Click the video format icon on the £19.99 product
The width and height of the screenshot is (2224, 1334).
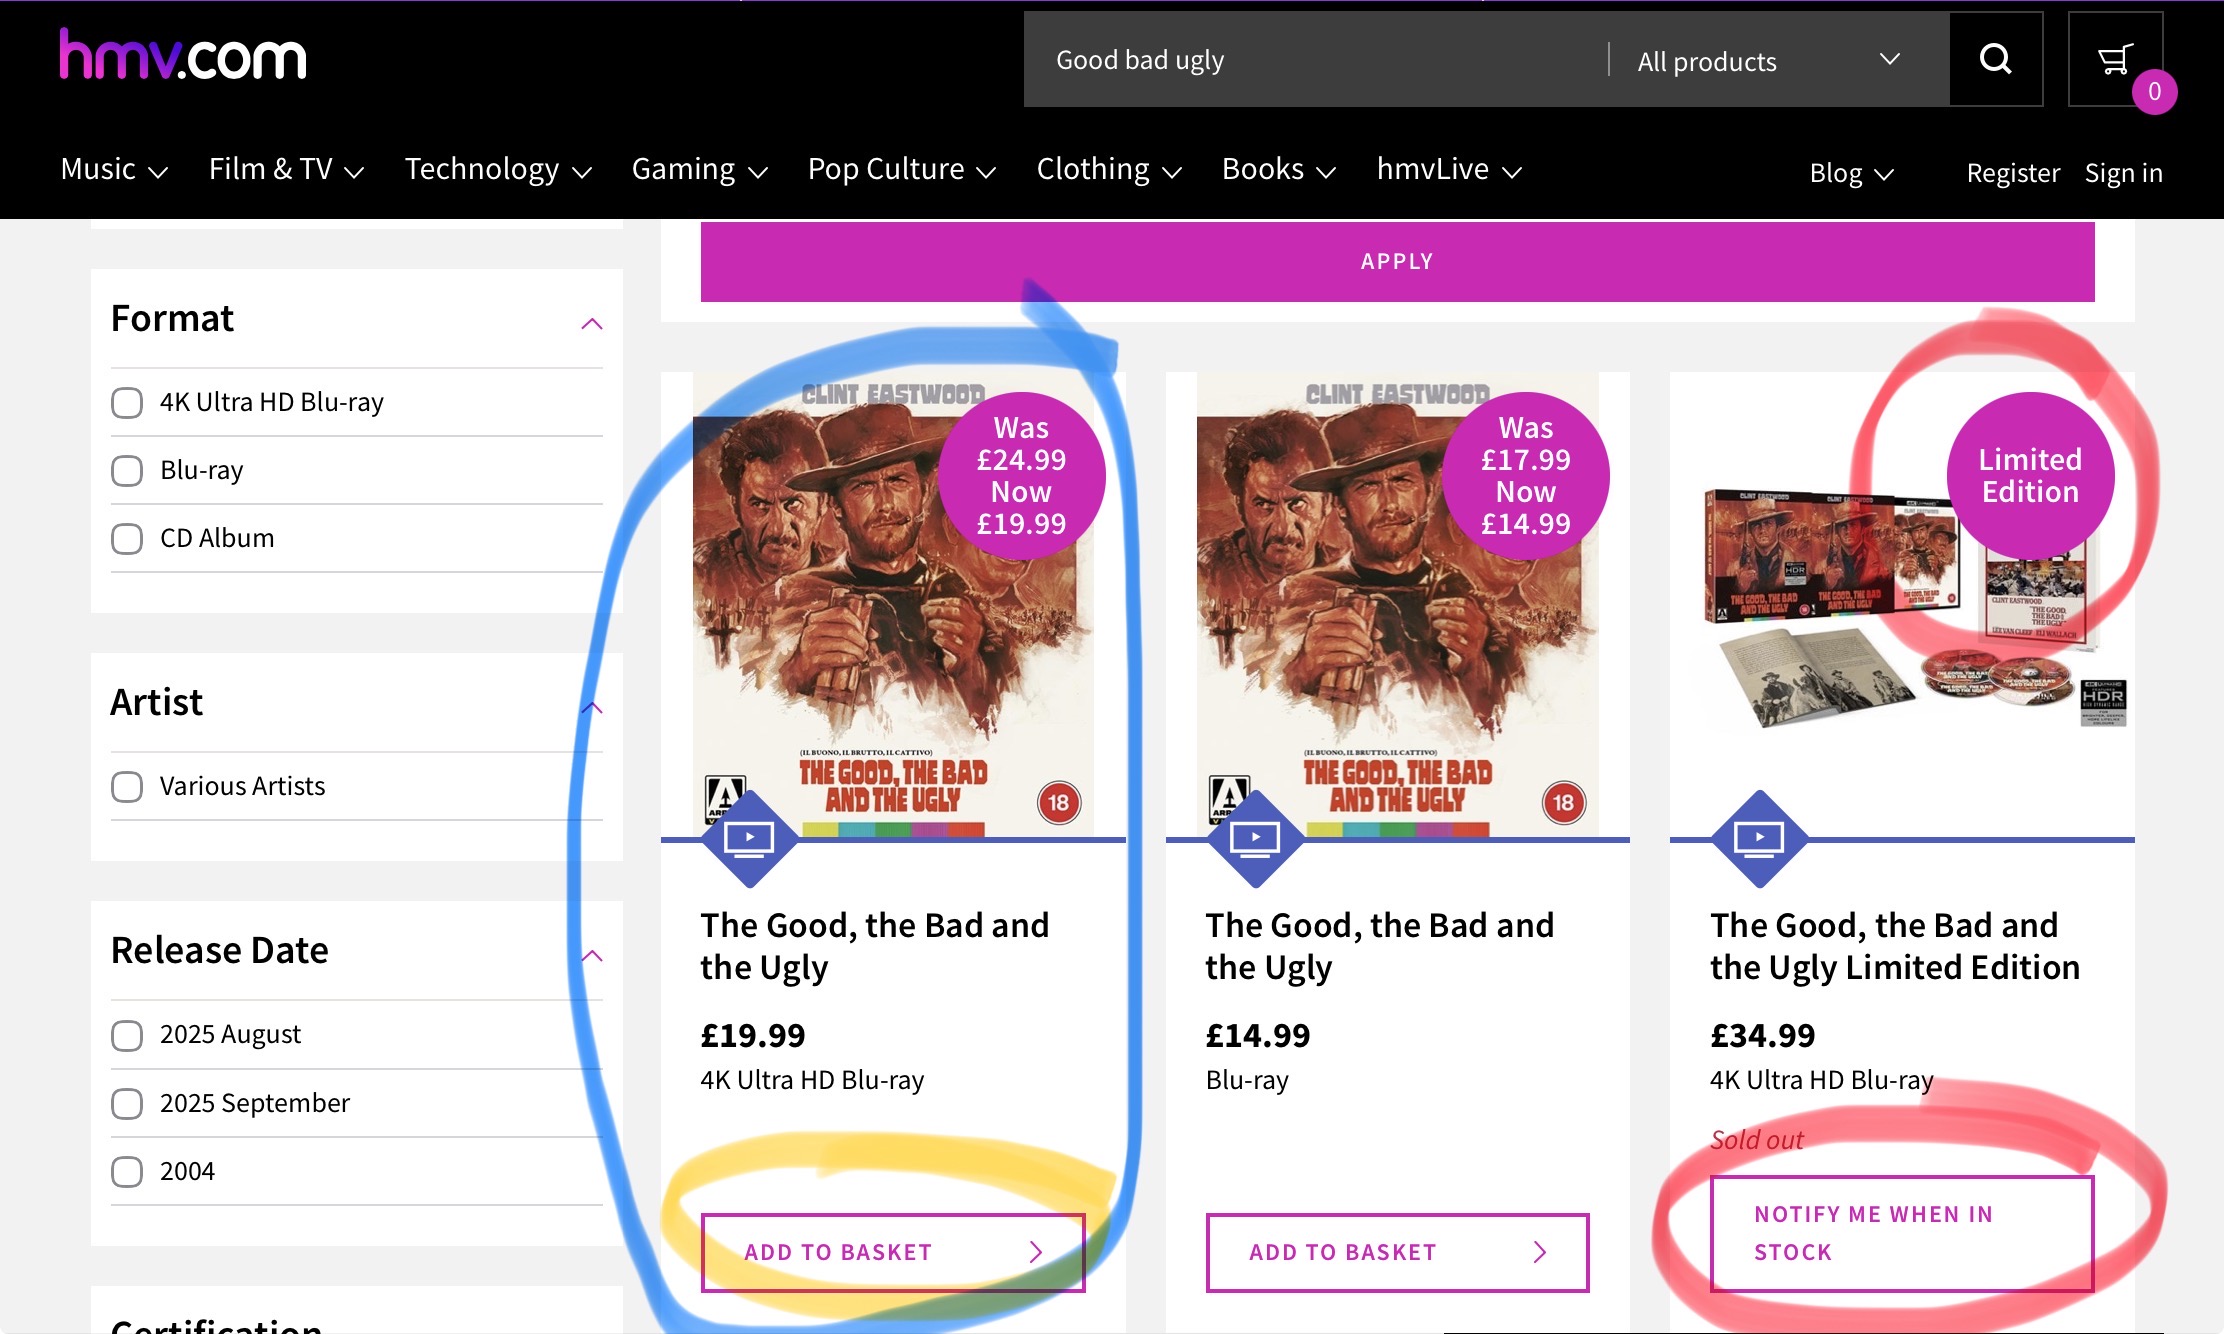click(x=749, y=838)
